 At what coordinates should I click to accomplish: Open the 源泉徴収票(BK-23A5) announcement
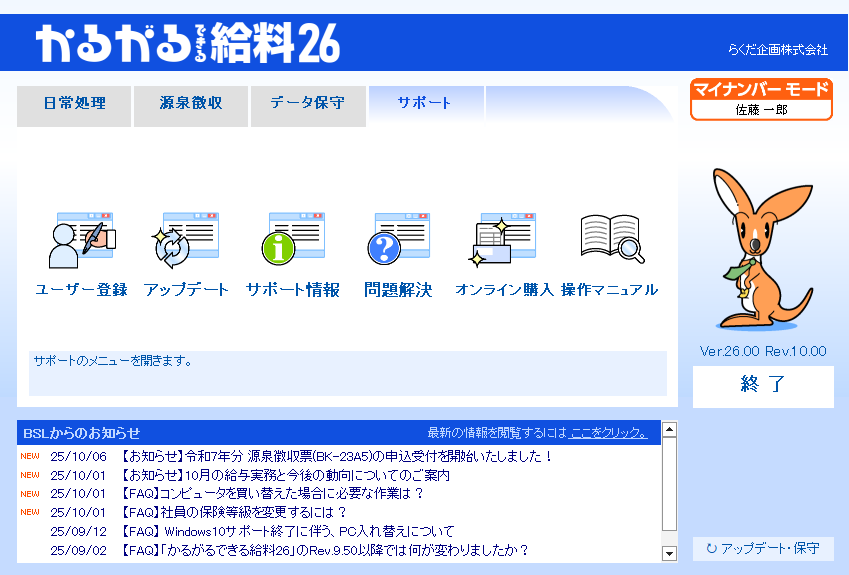tap(337, 457)
